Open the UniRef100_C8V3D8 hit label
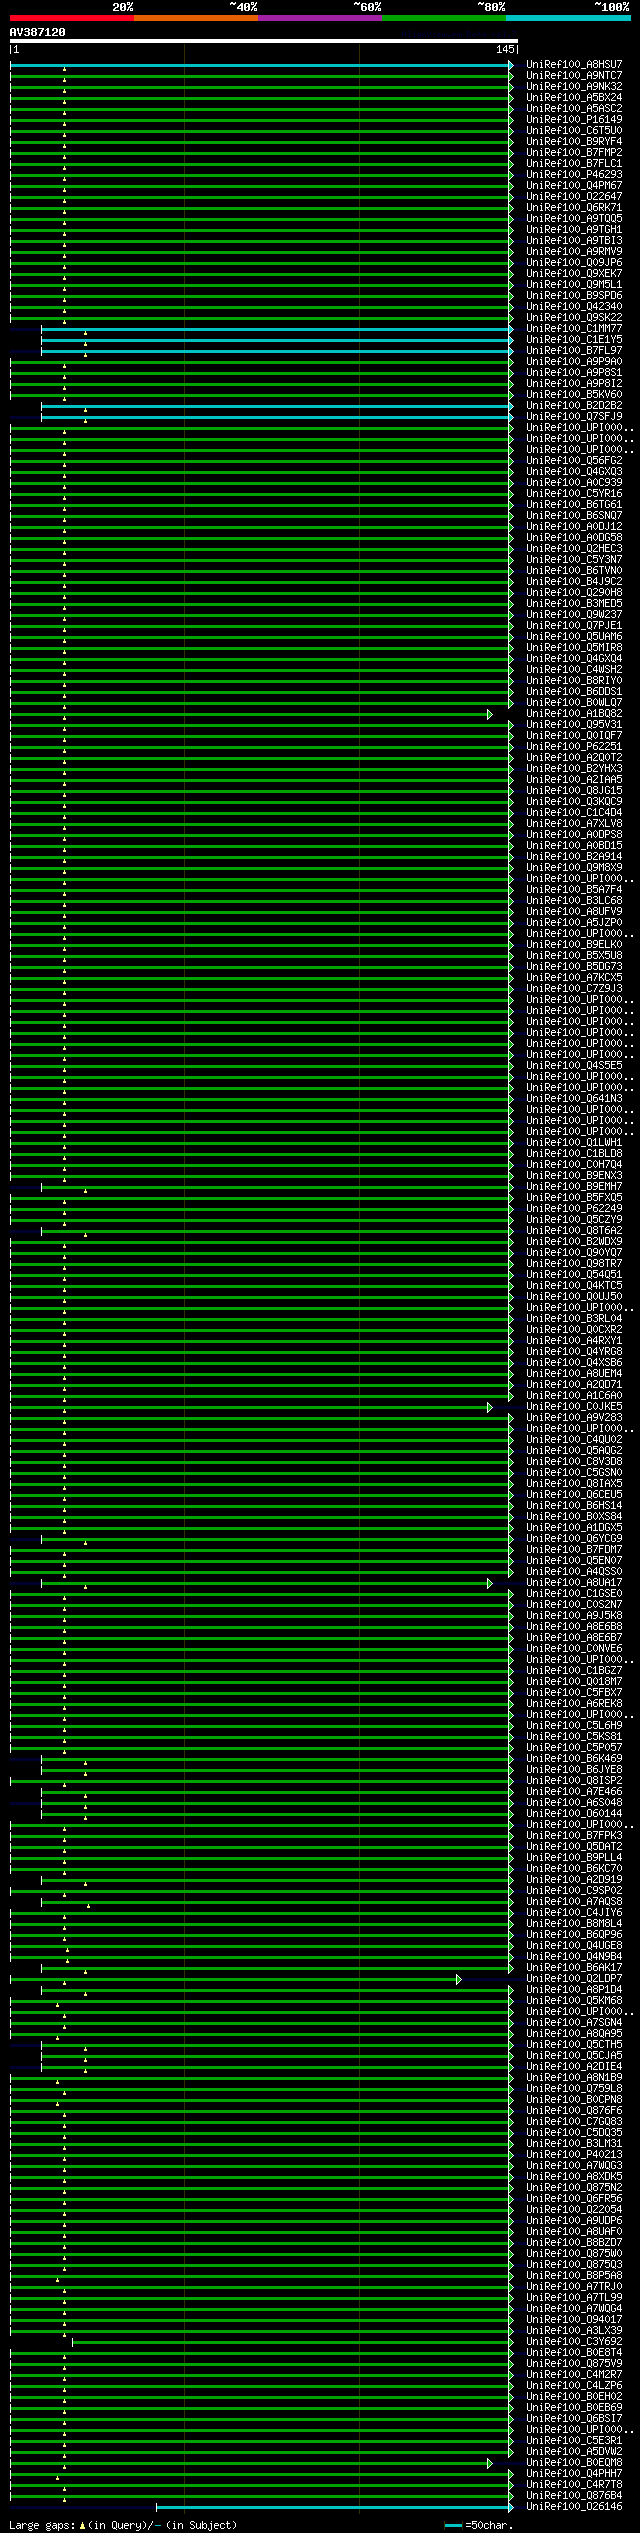This screenshot has height=2533, width=640. tap(574, 1462)
